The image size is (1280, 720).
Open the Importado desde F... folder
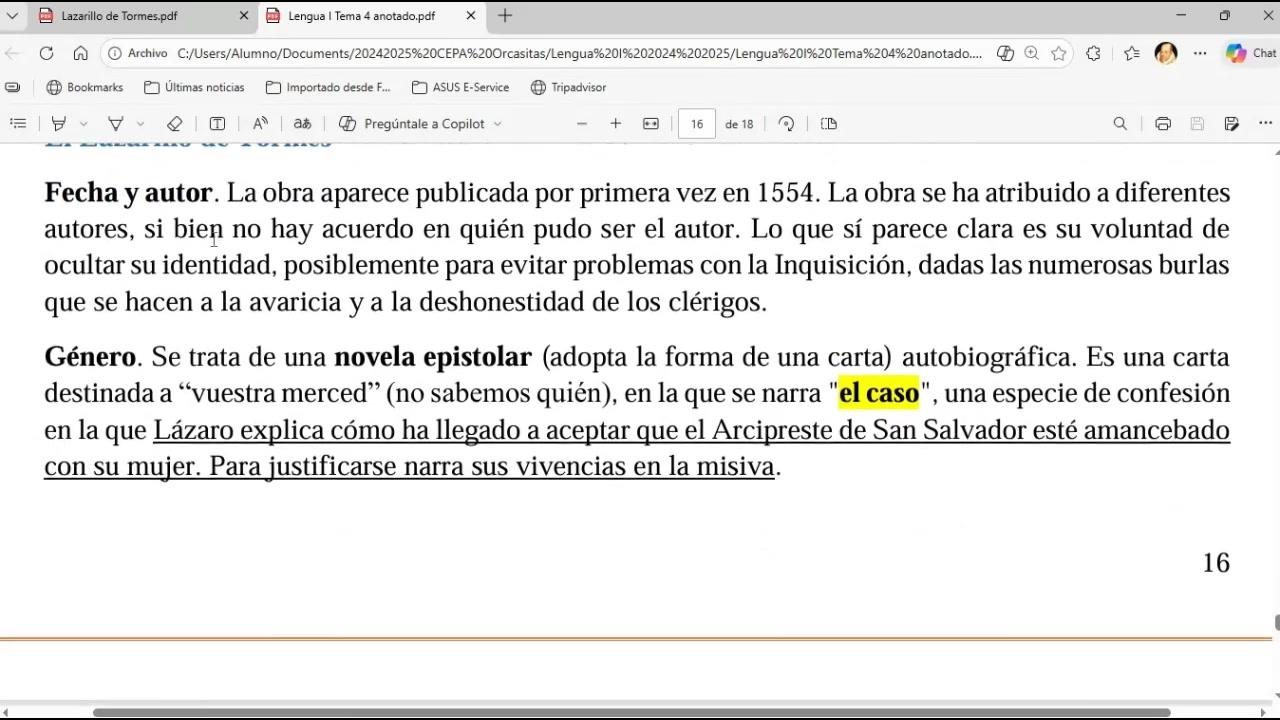[328, 87]
